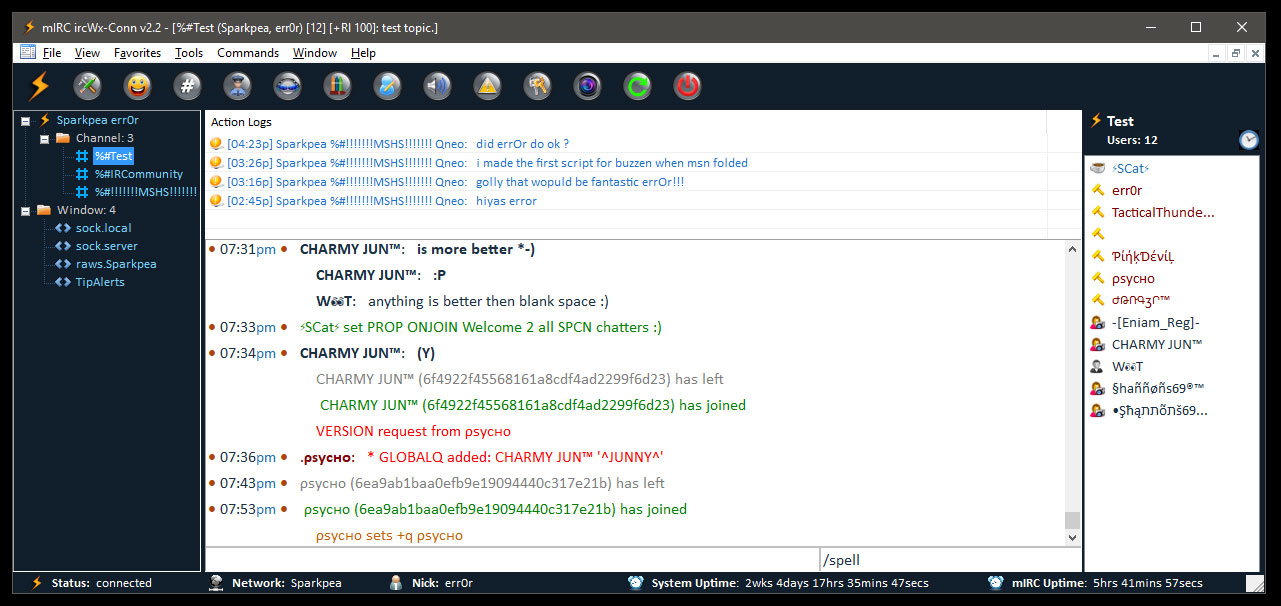Open the Favorites menu
The image size is (1281, 606).
click(137, 53)
